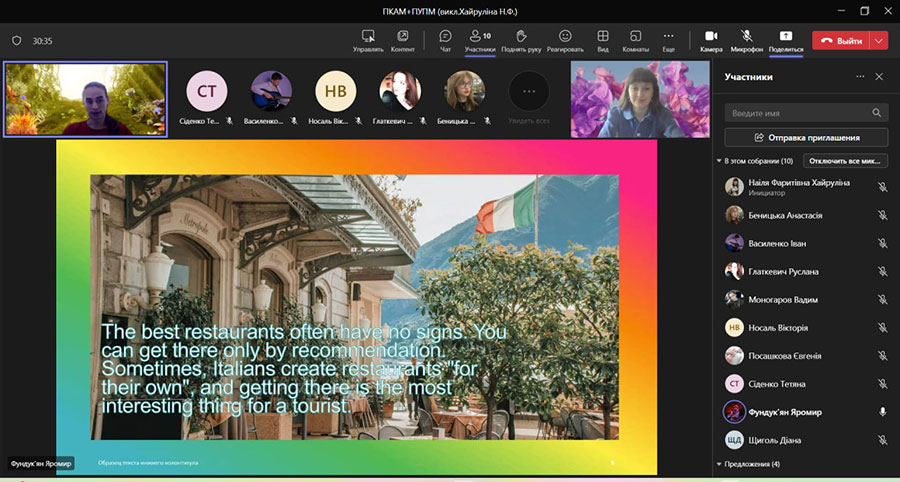Open the Контент pop-out icon

click(402, 37)
